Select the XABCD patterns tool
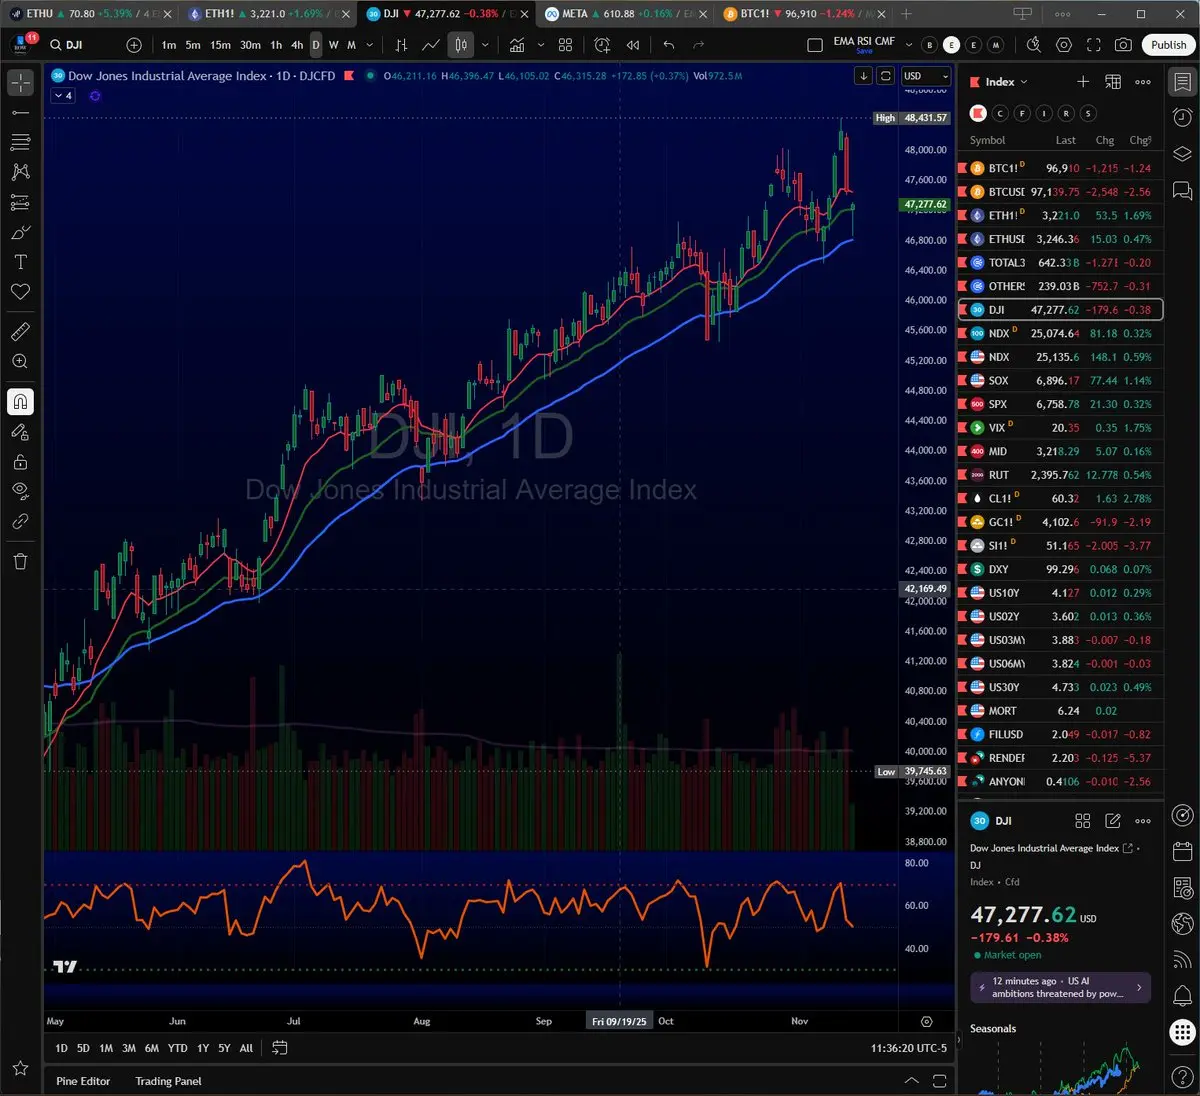1200x1096 pixels. 20,172
